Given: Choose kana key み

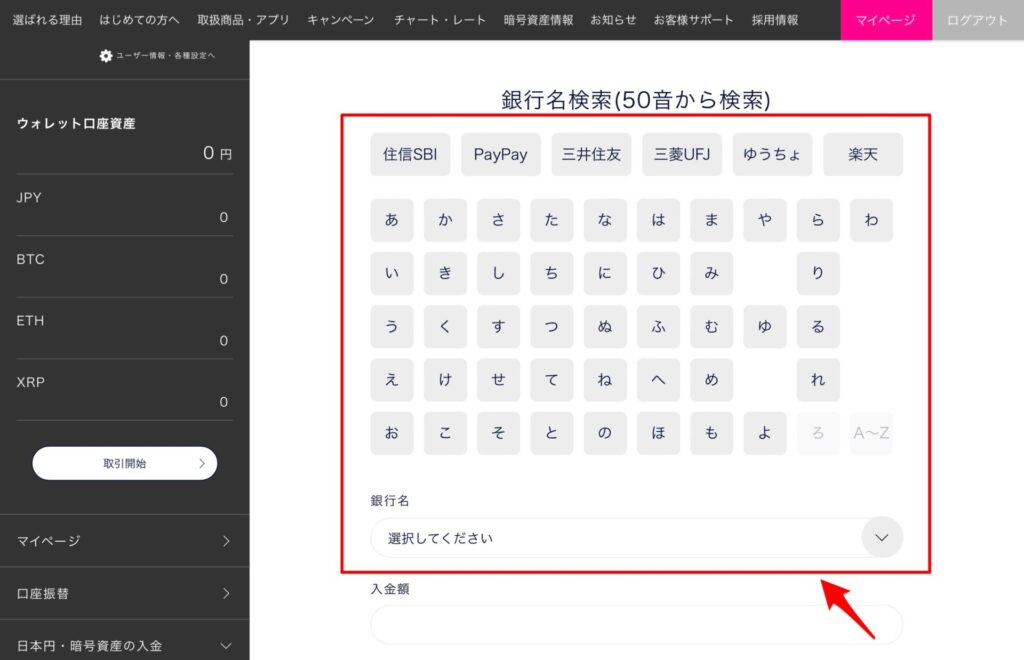Looking at the screenshot, I should click(x=712, y=274).
